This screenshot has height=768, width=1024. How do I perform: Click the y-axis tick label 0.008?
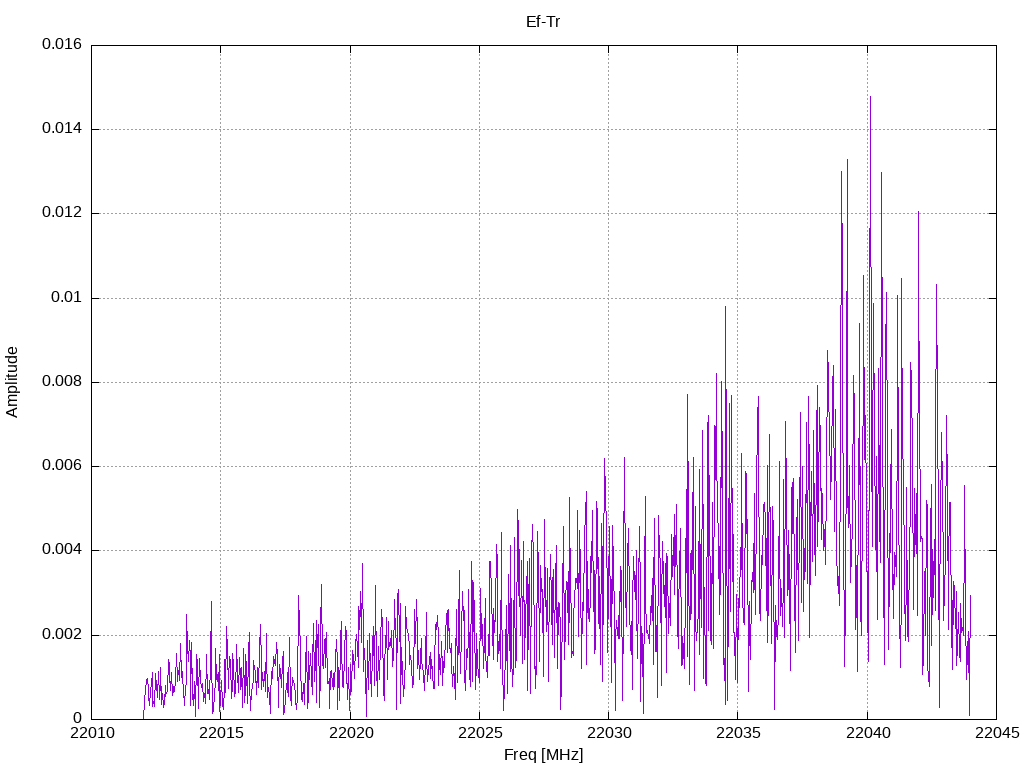pos(62,382)
